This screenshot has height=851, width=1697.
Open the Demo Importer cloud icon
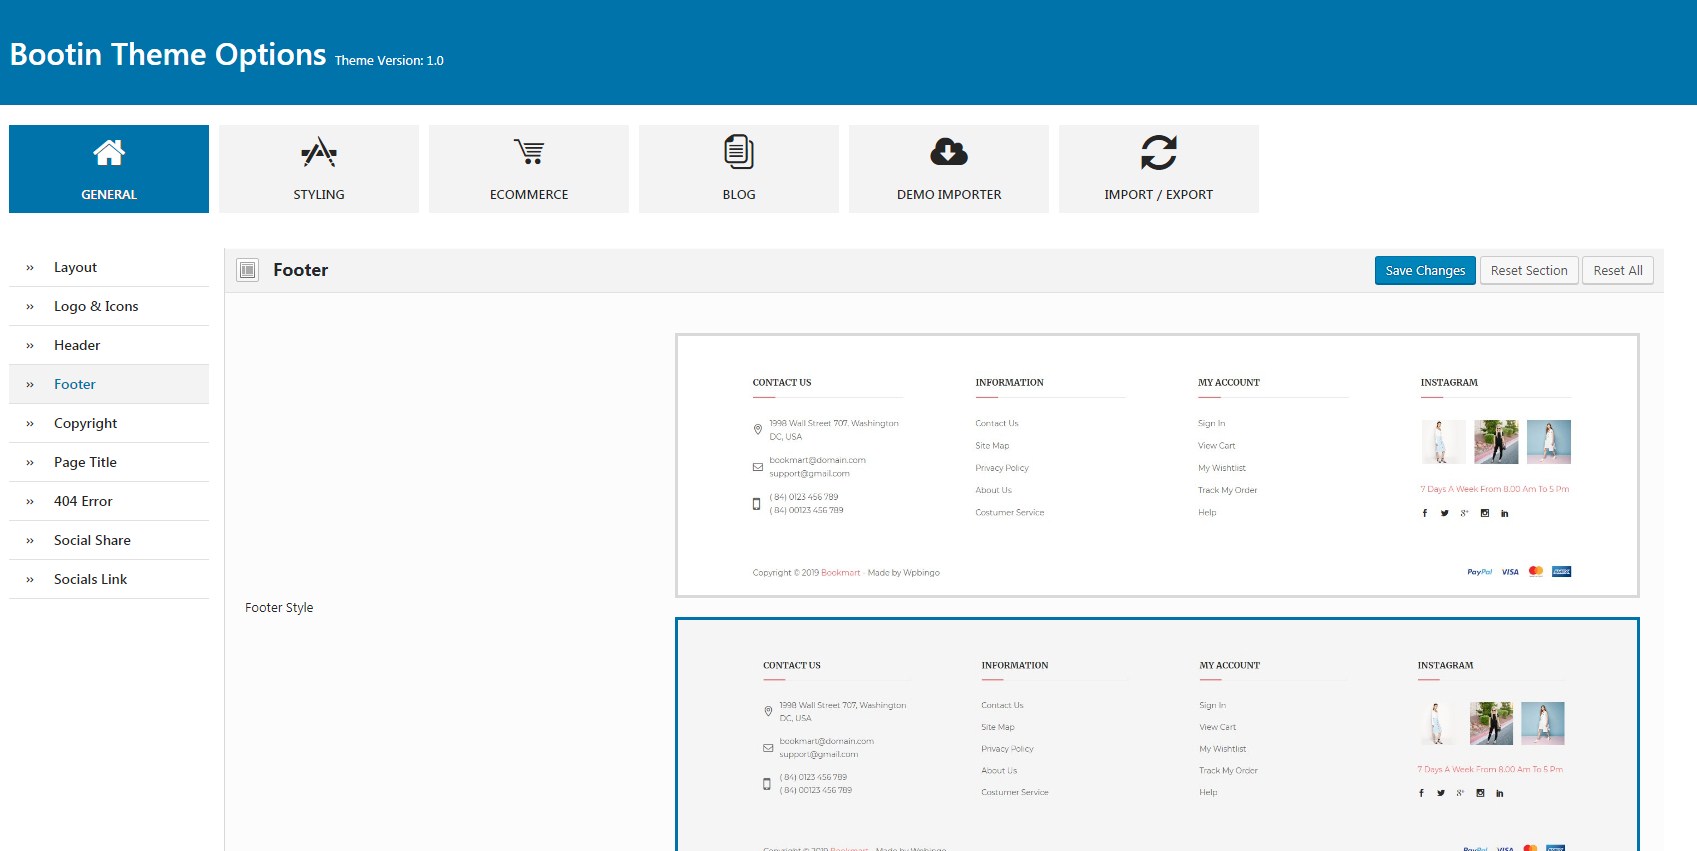tap(949, 152)
